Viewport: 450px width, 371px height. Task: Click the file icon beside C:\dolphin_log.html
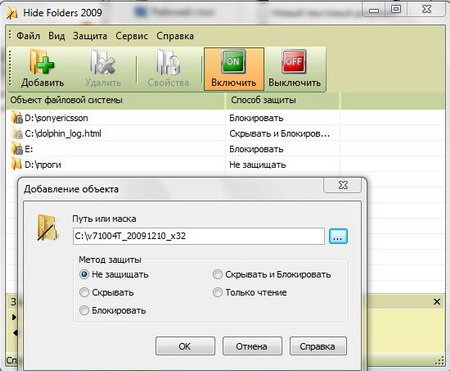point(17,134)
